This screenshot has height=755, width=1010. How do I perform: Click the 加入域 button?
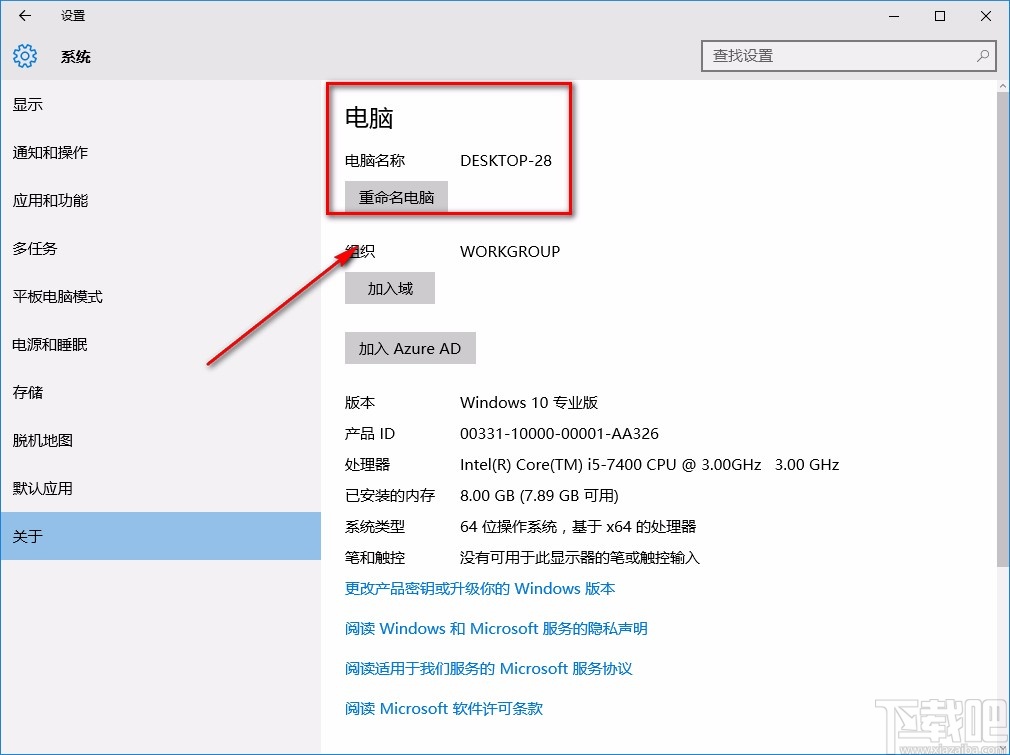389,287
